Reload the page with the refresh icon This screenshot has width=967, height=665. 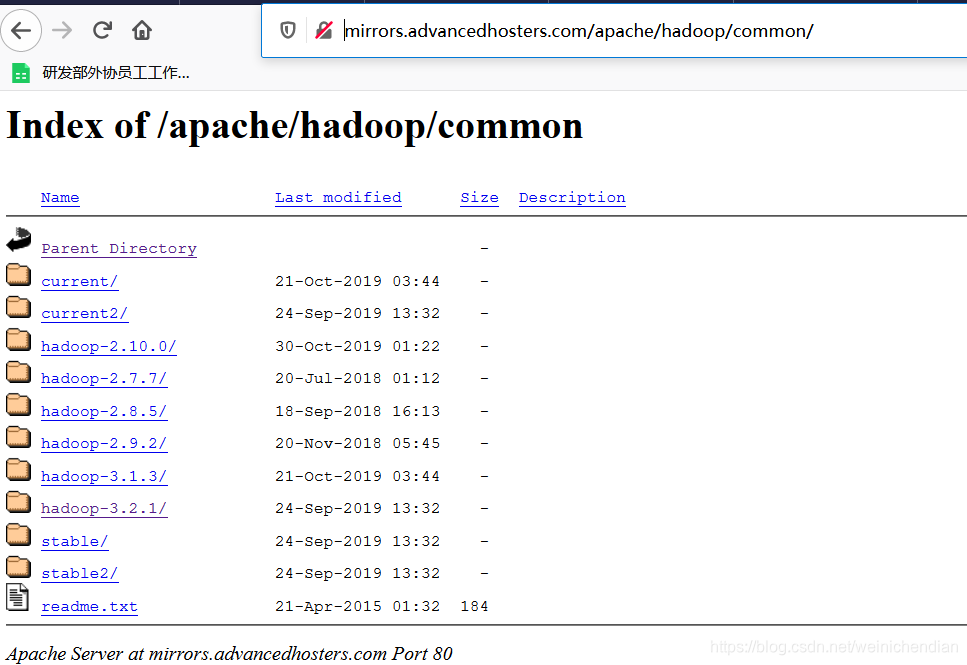point(102,31)
